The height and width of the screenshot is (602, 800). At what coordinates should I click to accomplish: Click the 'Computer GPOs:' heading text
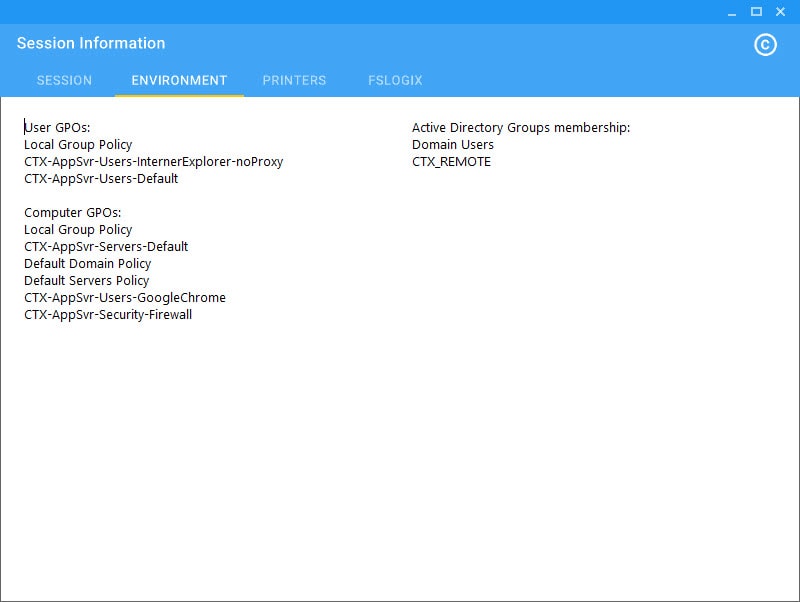click(x=72, y=213)
